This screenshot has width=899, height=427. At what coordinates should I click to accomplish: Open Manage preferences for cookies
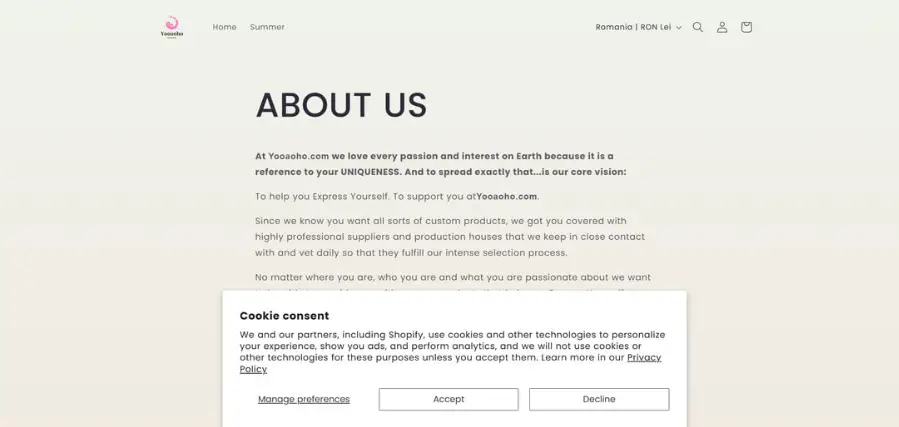pyautogui.click(x=304, y=399)
